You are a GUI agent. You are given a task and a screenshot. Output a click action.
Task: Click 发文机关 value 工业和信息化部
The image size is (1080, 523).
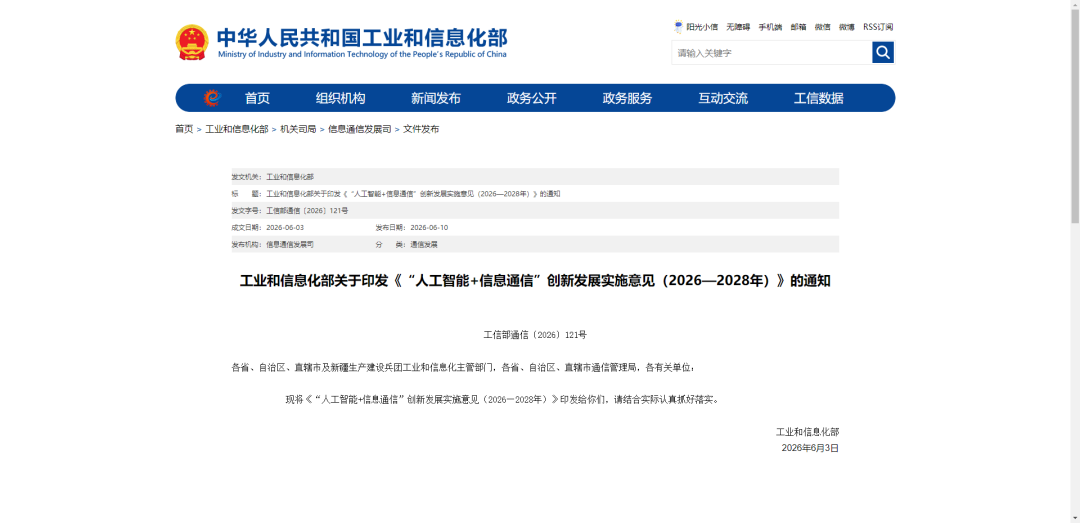(x=290, y=177)
